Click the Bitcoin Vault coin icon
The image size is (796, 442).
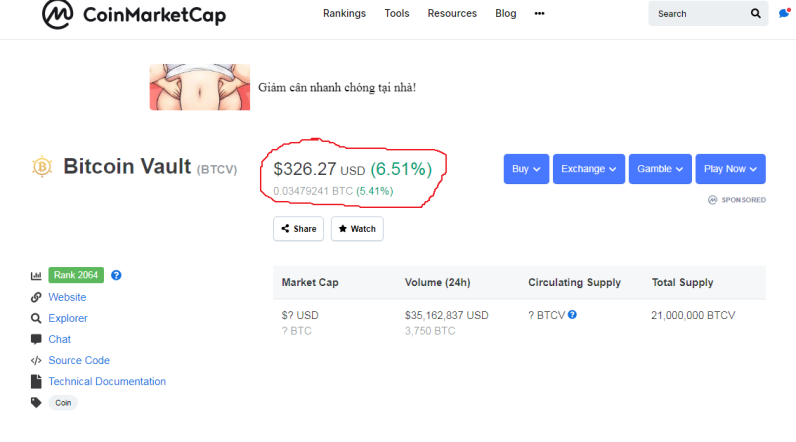(x=42, y=167)
